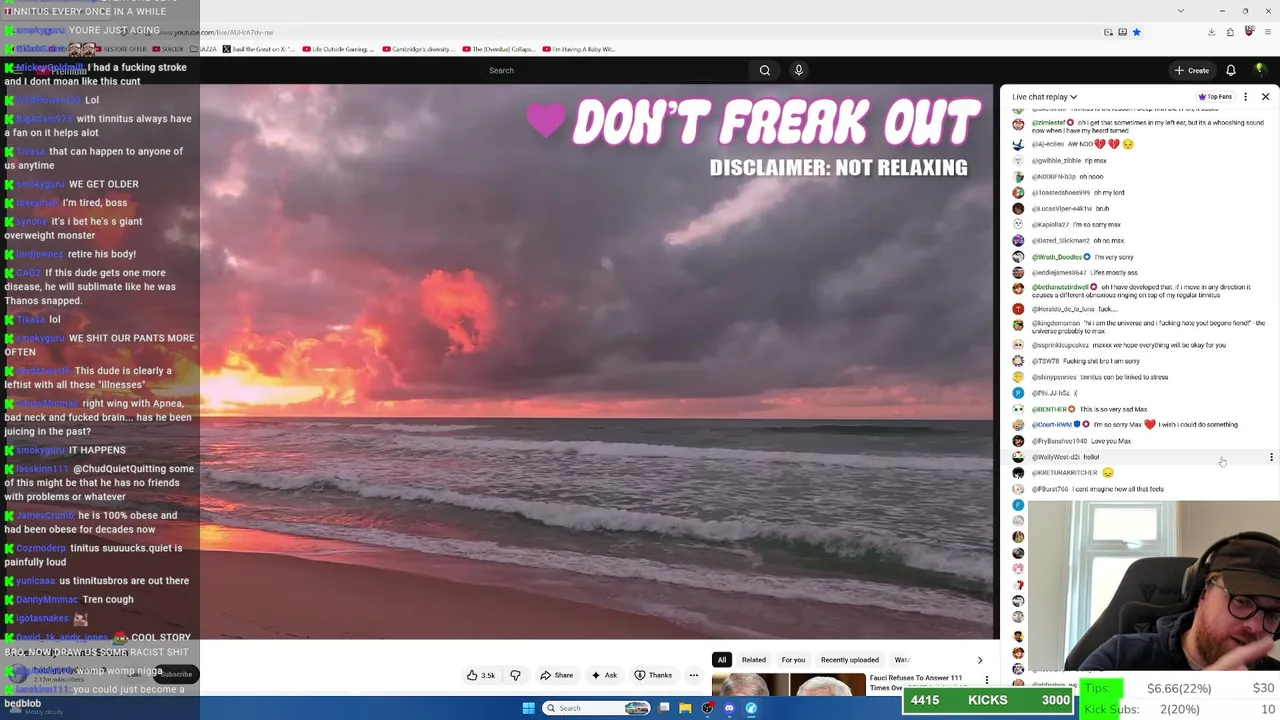The width and height of the screenshot is (1280, 720).
Task: Open Discord from the taskbar
Action: [x=729, y=708]
